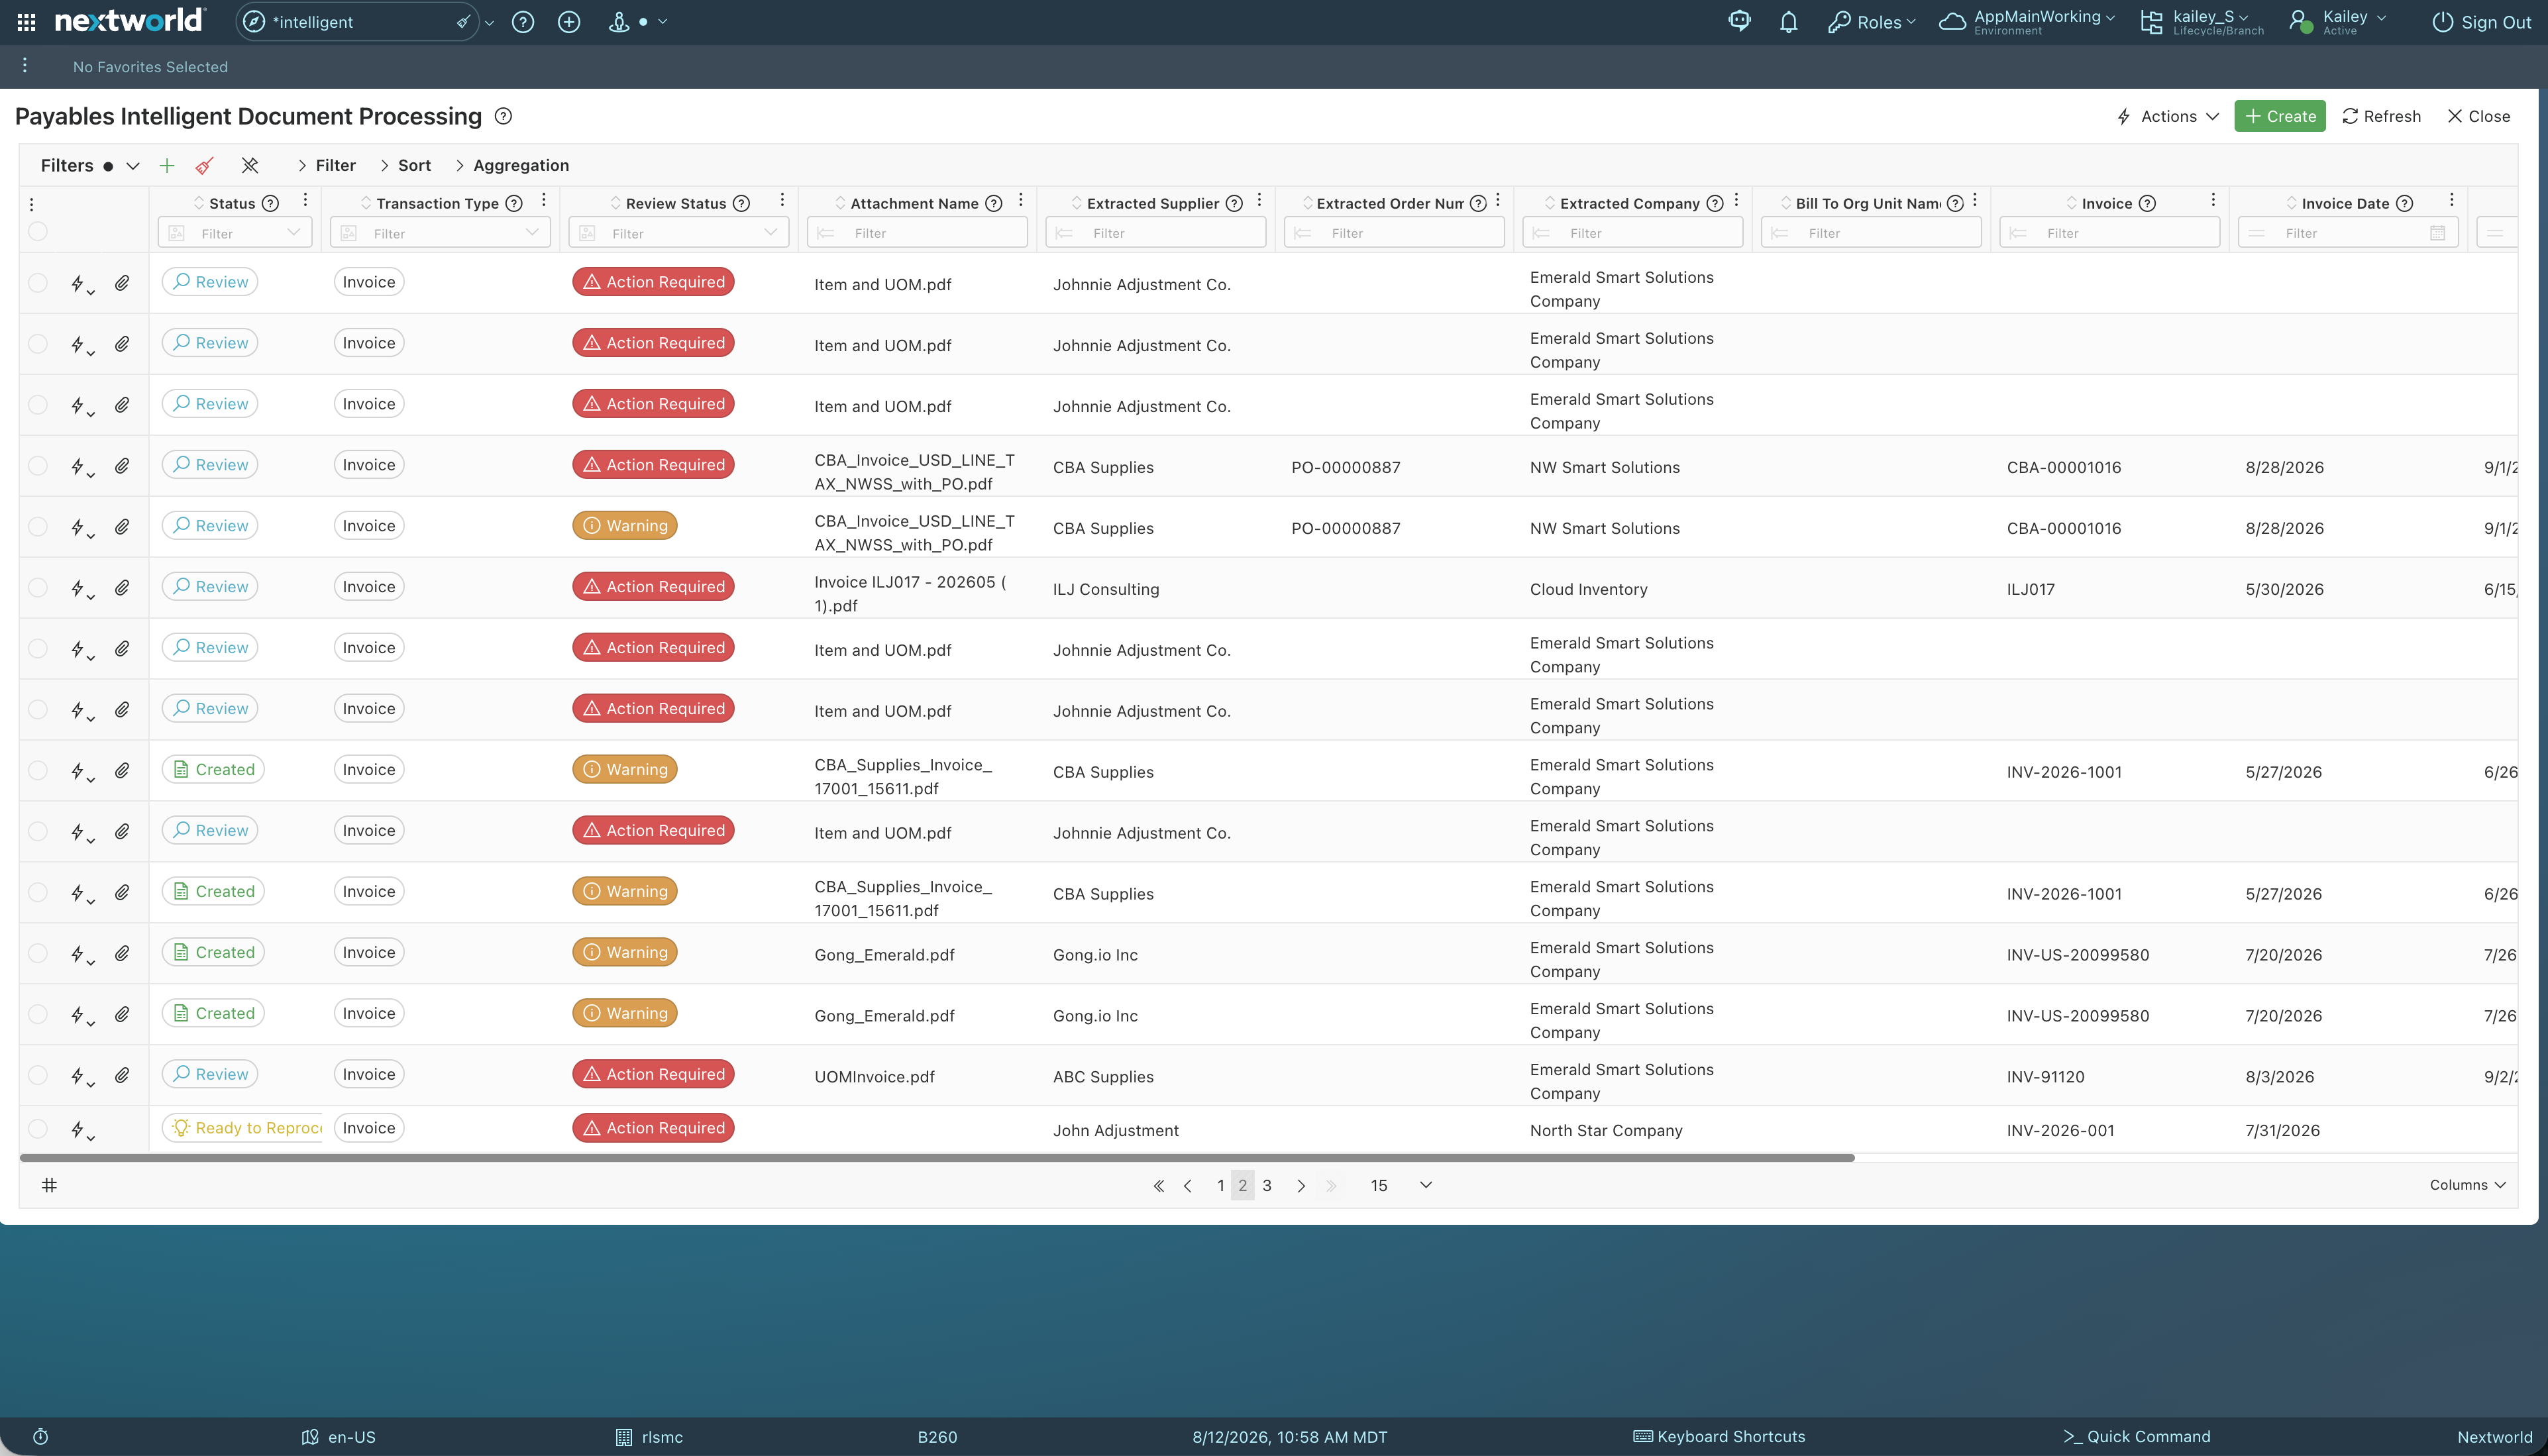
Task: Open the chatbot assistant icon
Action: coord(1739,21)
